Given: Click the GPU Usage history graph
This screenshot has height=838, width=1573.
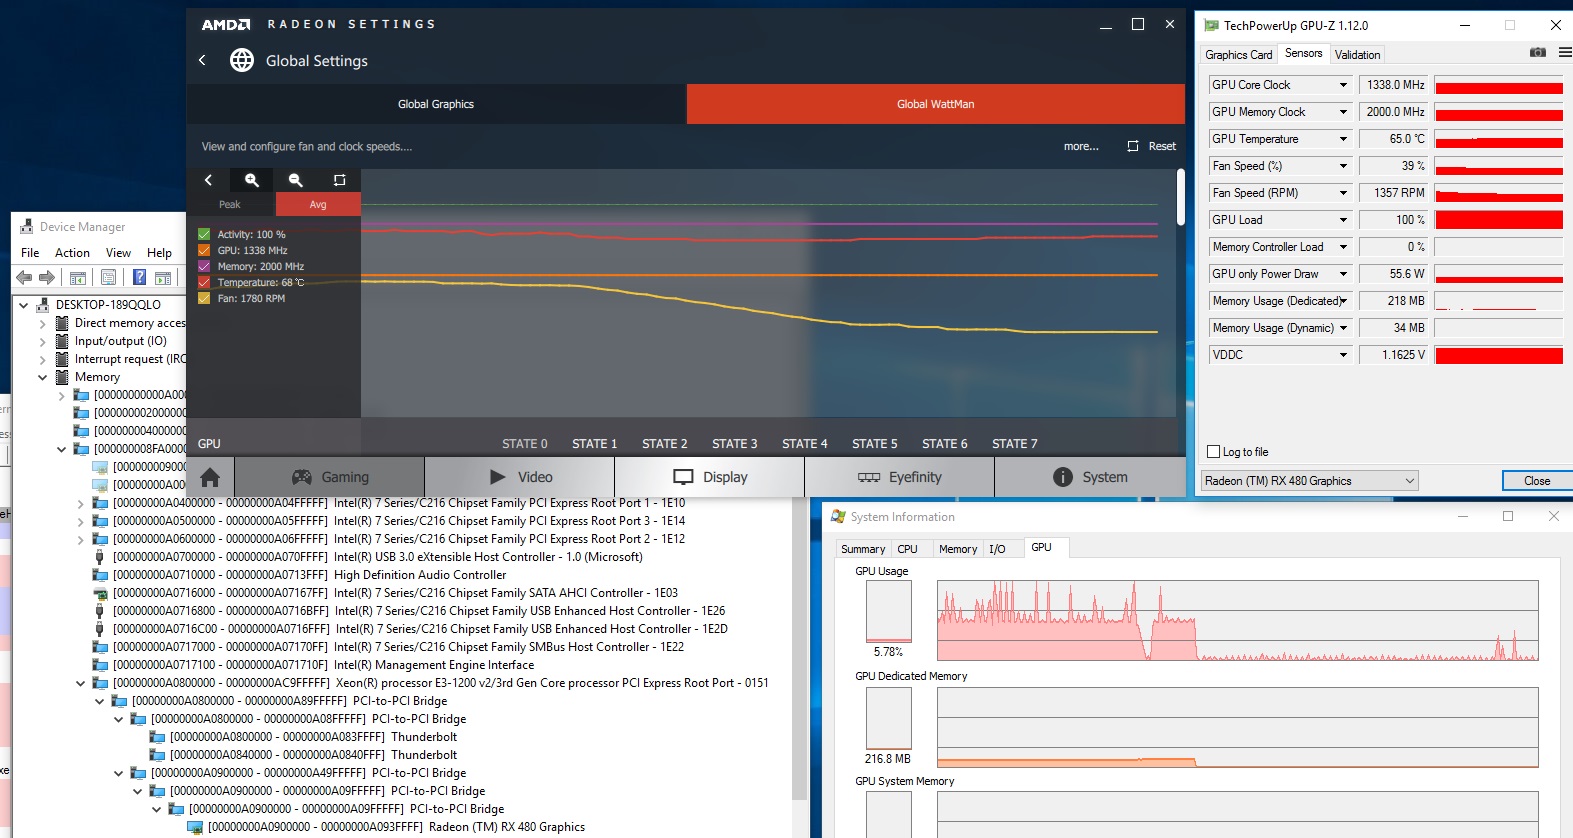Looking at the screenshot, I should coord(1238,621).
